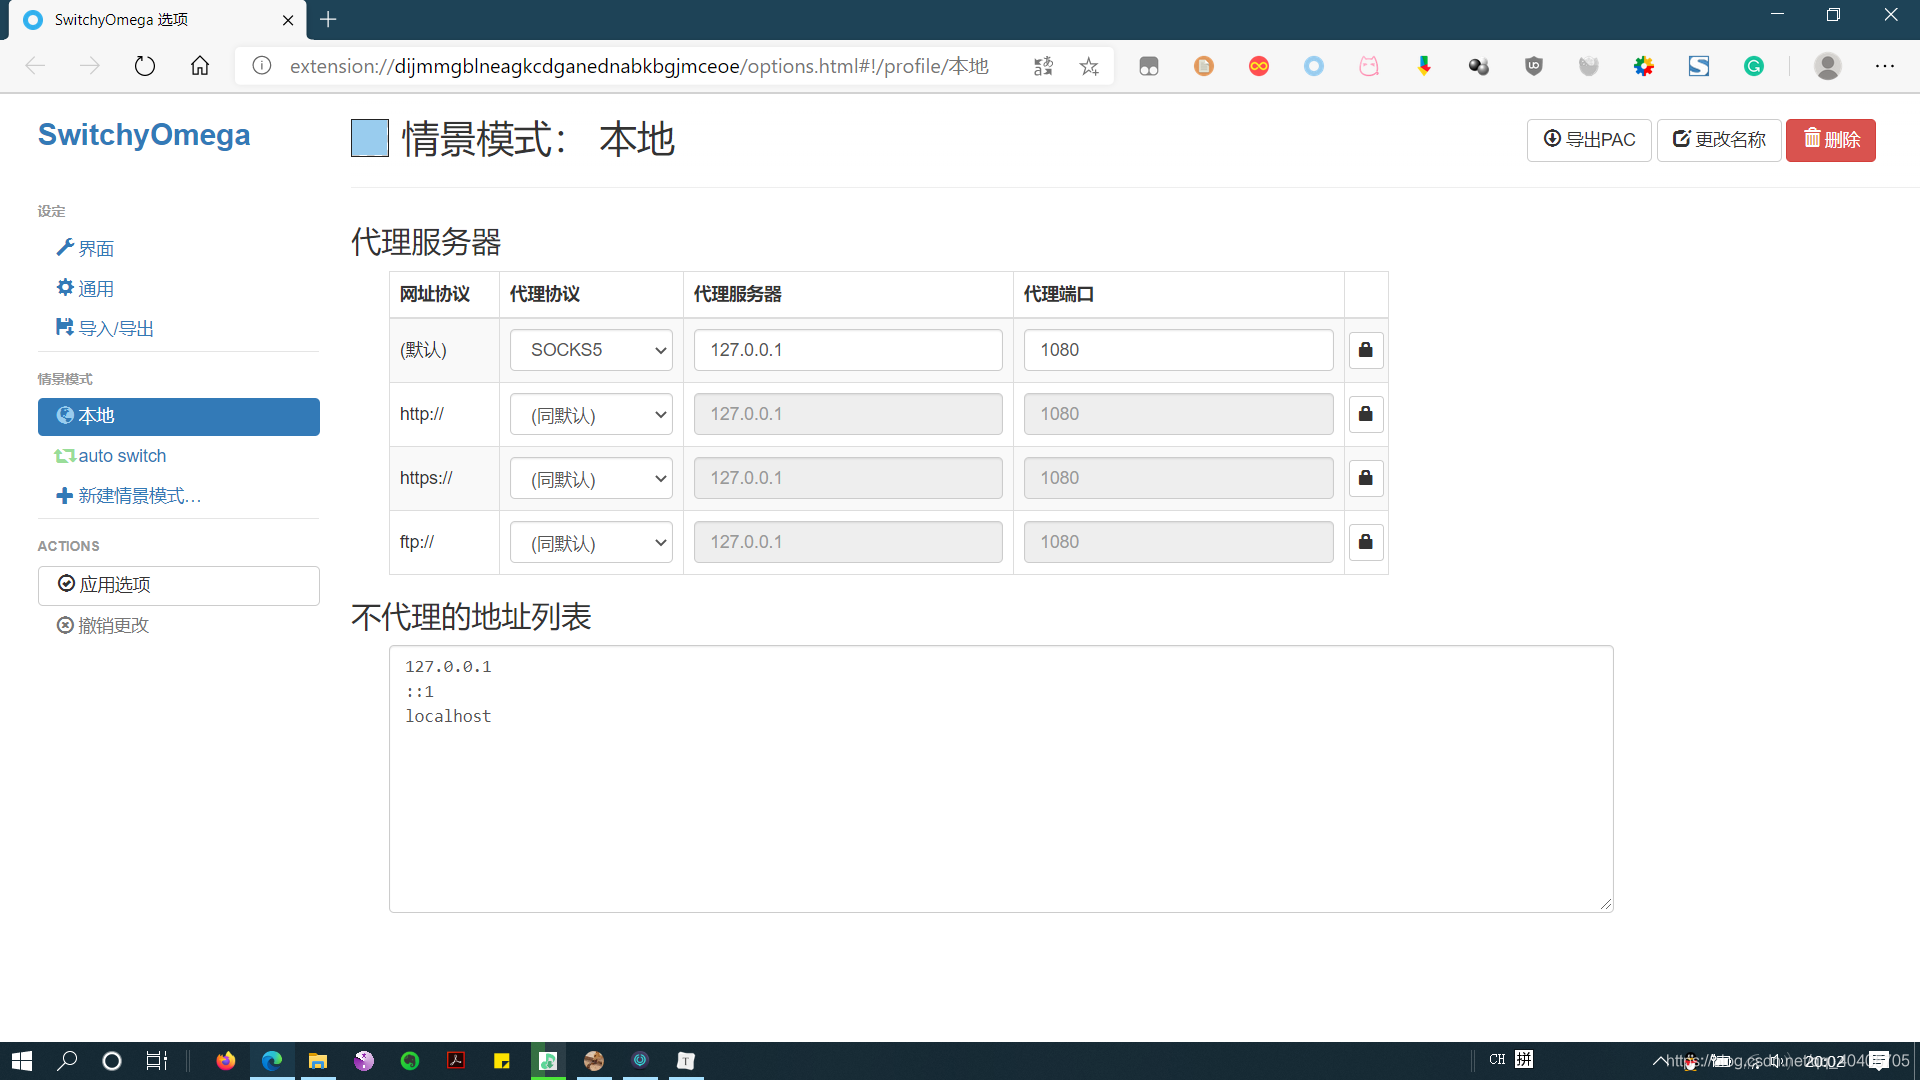
Task: Click the orange circle extension icon
Action: tap(1204, 66)
